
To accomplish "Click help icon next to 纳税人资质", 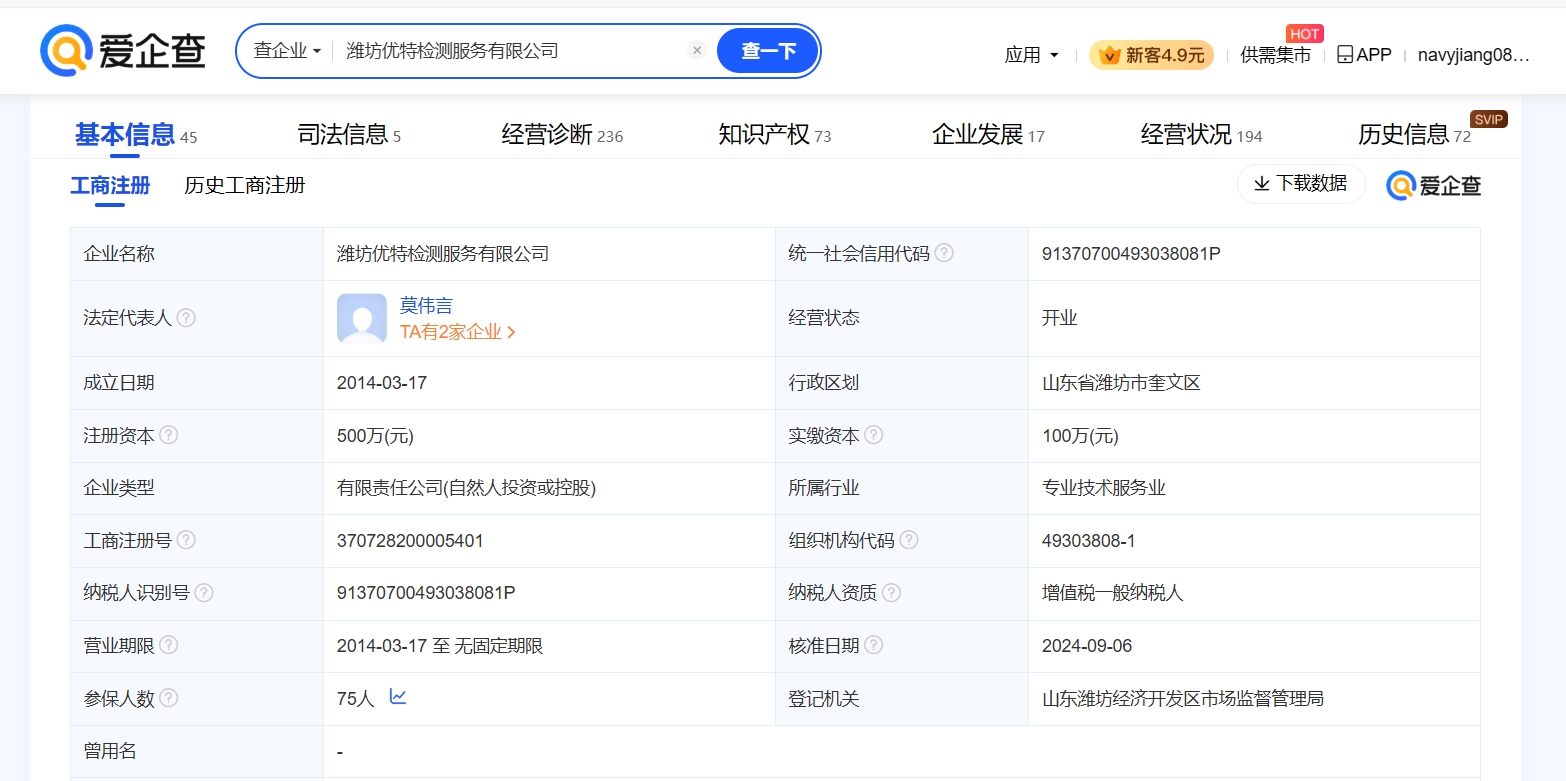I will coord(891,593).
